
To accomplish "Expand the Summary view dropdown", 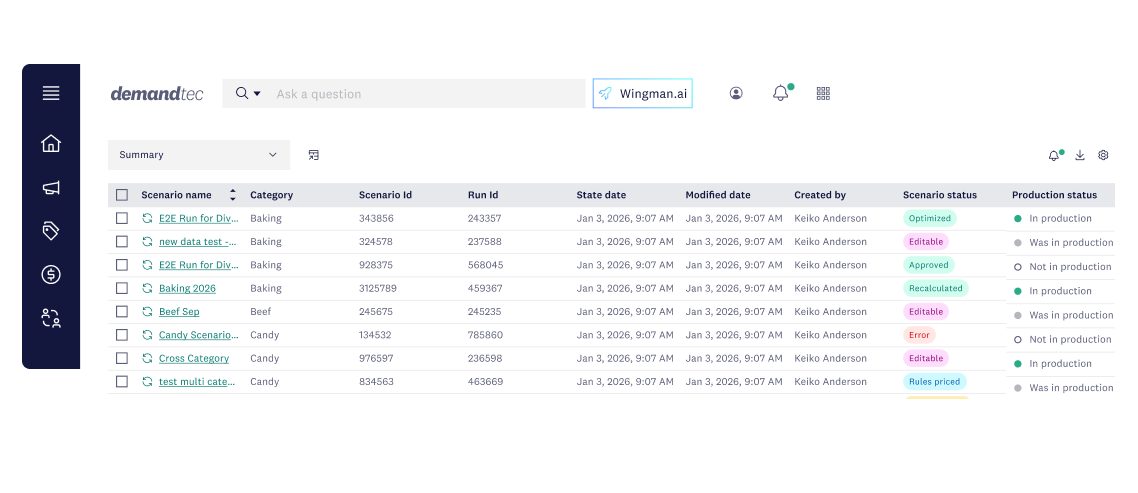I will click(198, 155).
